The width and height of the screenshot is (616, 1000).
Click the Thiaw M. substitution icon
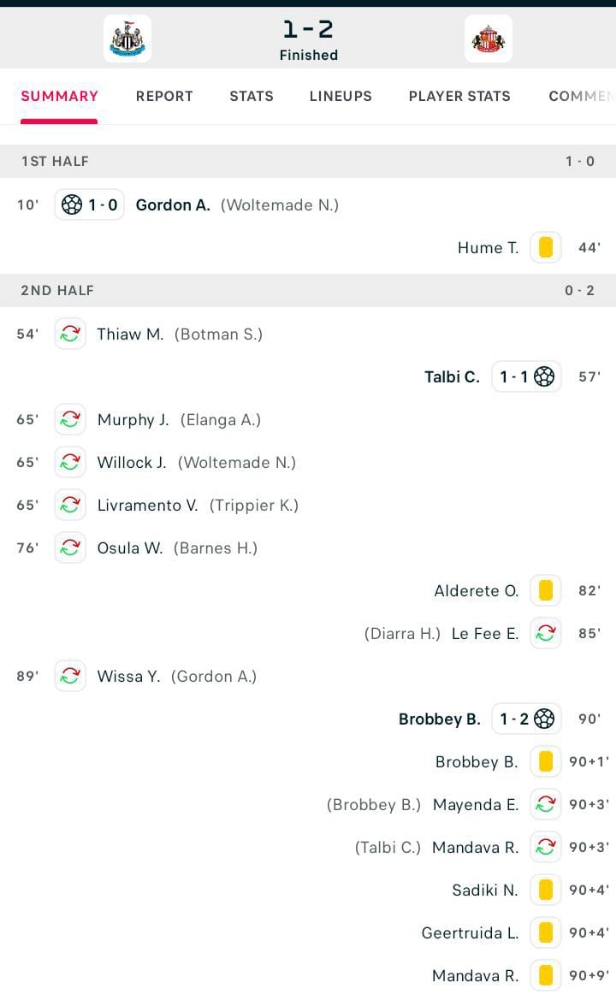point(70,334)
